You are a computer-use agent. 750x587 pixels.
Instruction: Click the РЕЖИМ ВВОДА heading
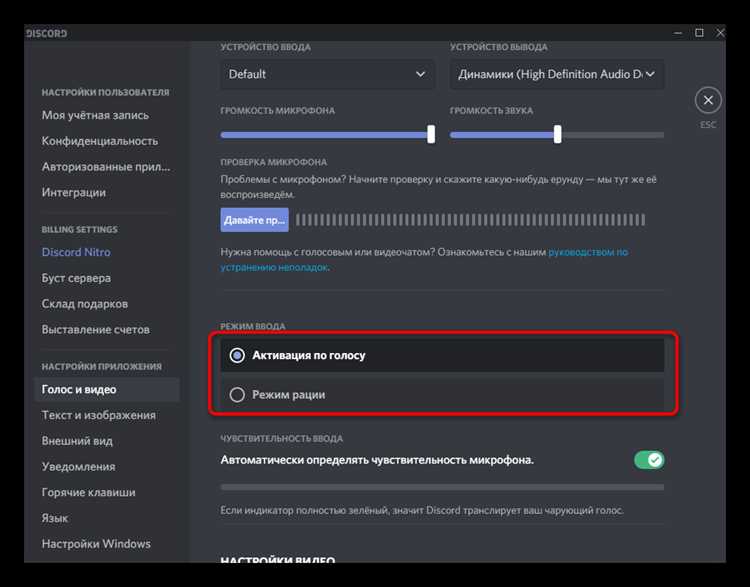pos(253,326)
